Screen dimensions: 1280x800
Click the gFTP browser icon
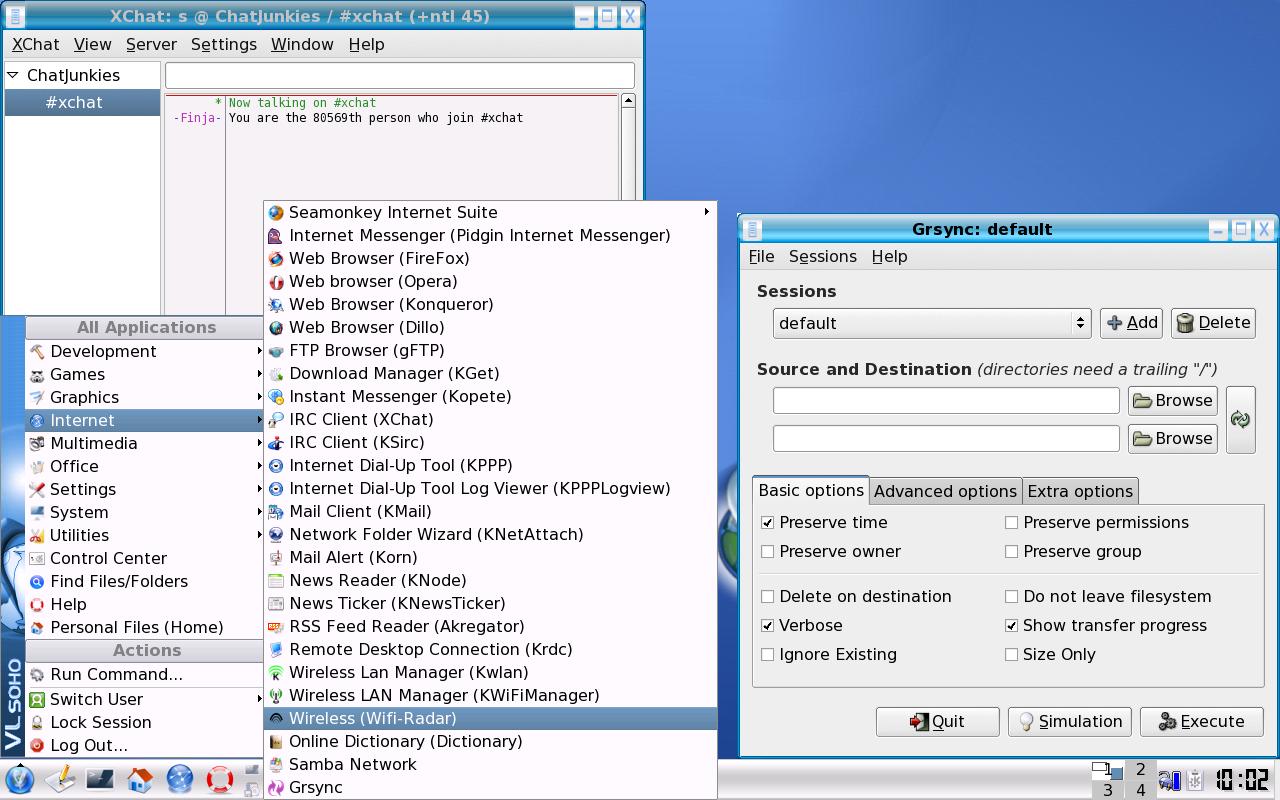tap(276, 350)
